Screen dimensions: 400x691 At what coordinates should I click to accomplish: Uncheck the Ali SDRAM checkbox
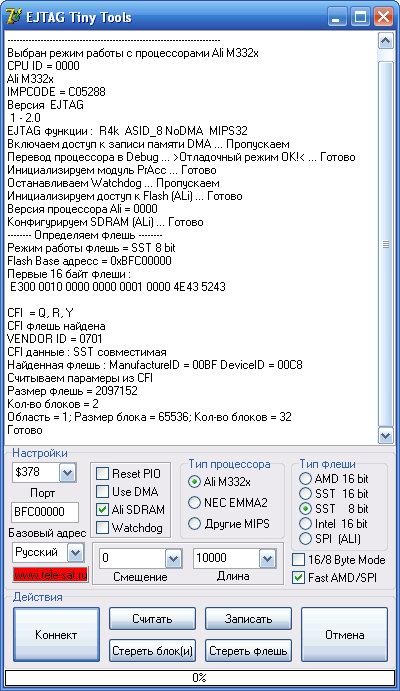point(102,509)
